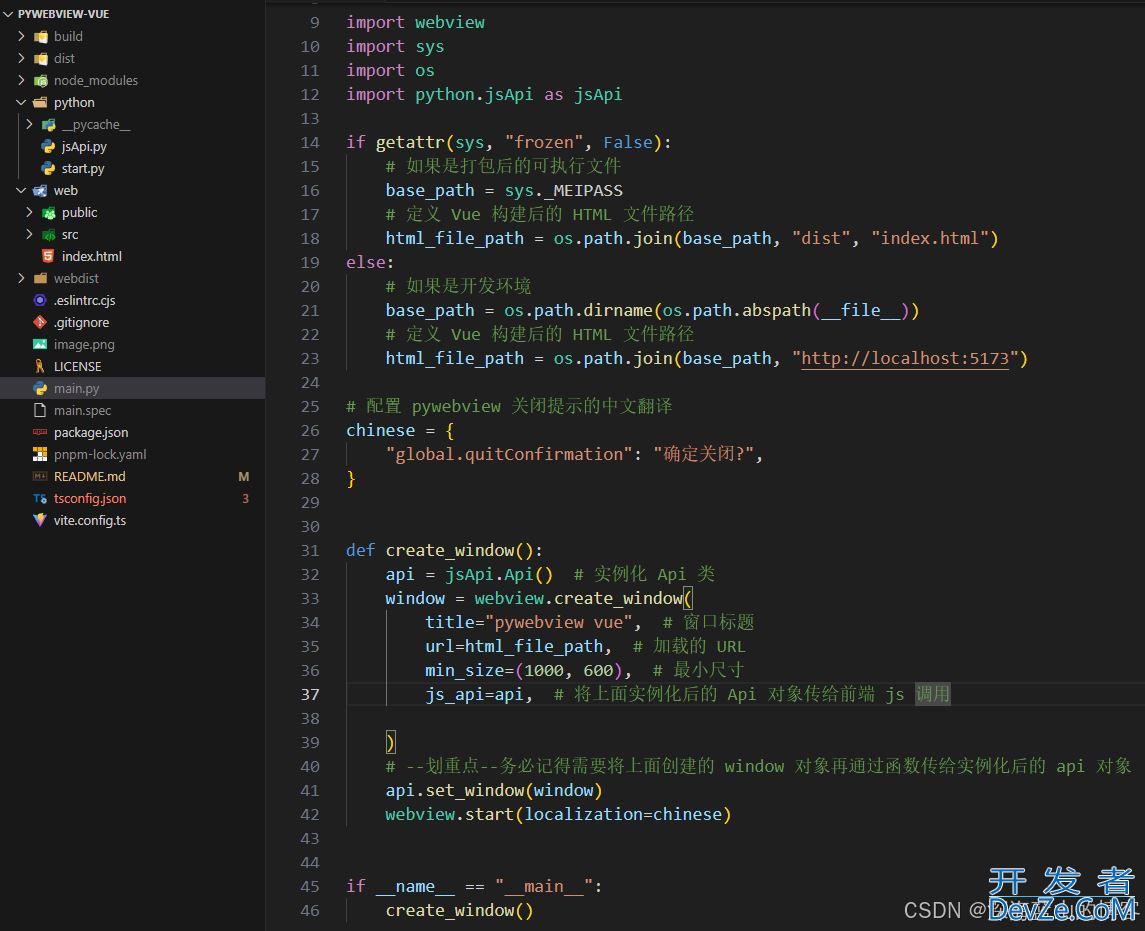Expand the __pycache__ folder chevron

coord(29,124)
